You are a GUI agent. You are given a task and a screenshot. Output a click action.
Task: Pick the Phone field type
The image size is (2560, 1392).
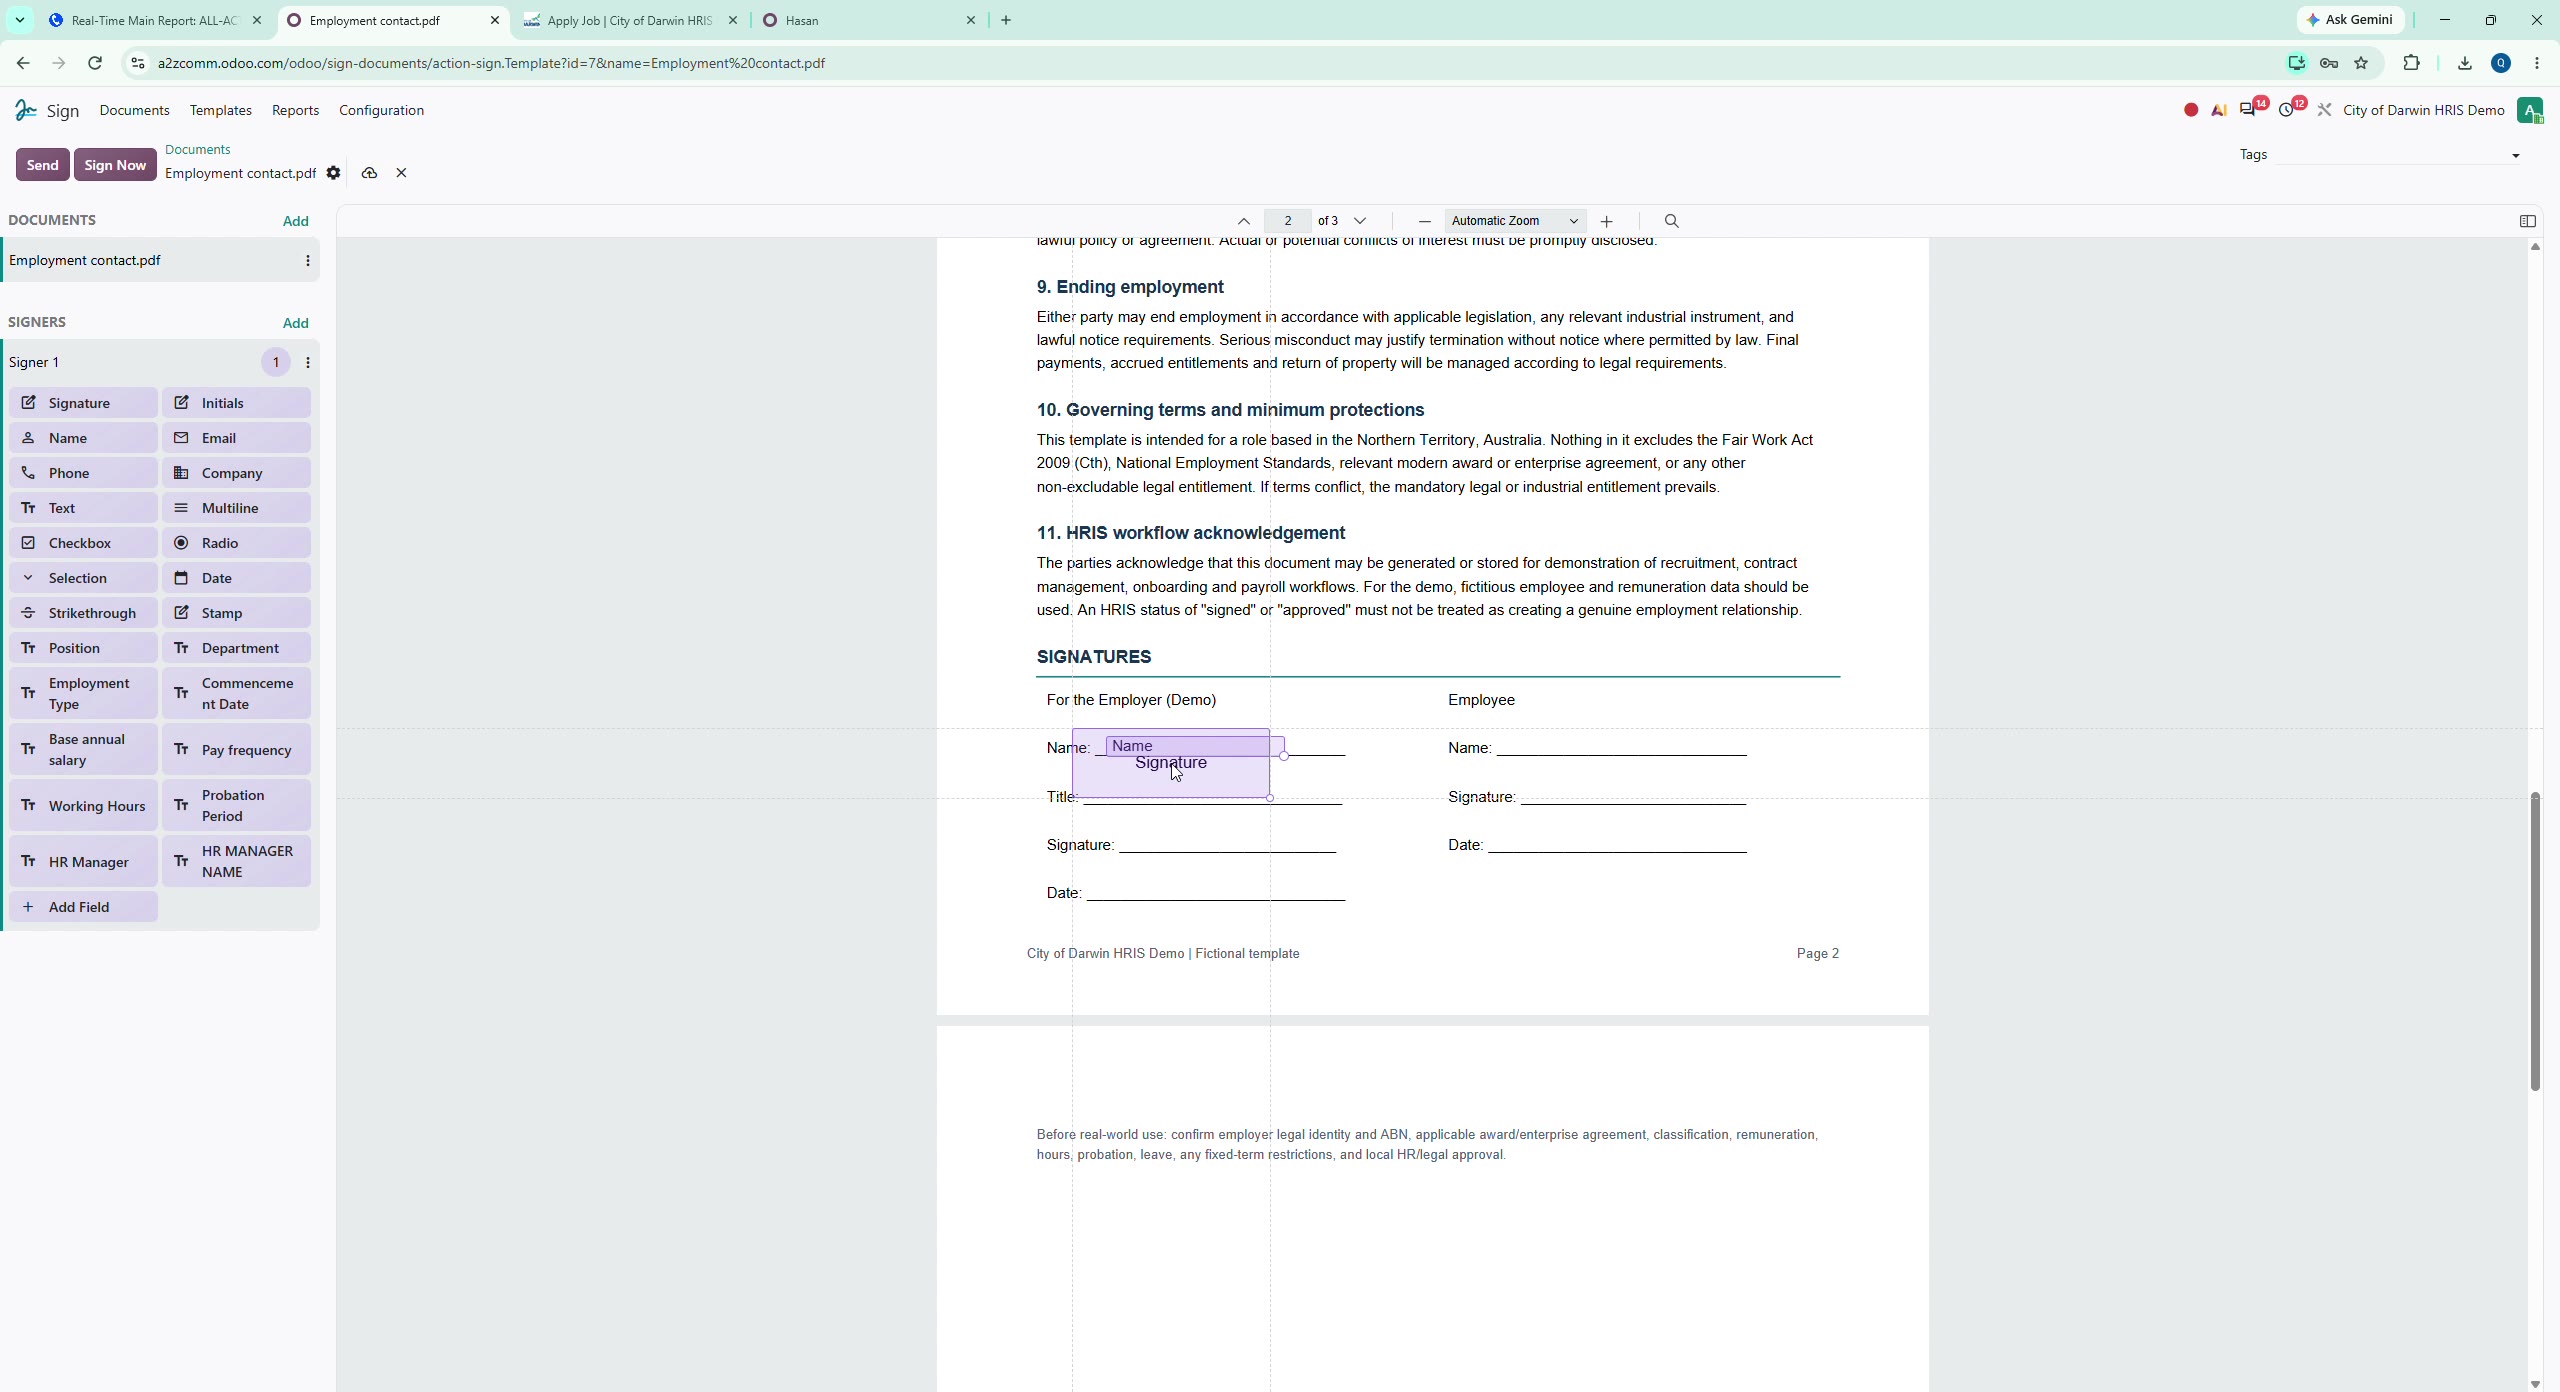tap(84, 473)
